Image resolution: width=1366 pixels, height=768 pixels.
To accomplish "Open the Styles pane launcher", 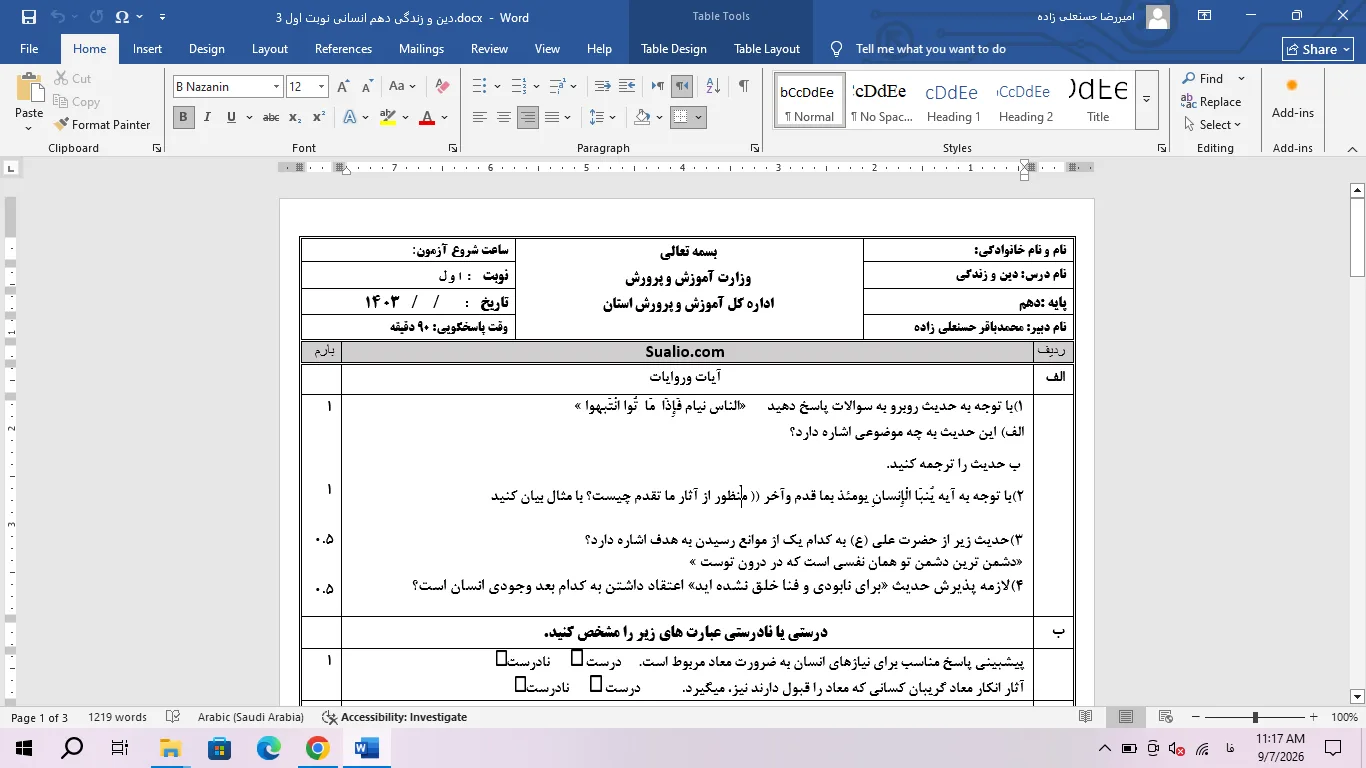I will [1161, 148].
